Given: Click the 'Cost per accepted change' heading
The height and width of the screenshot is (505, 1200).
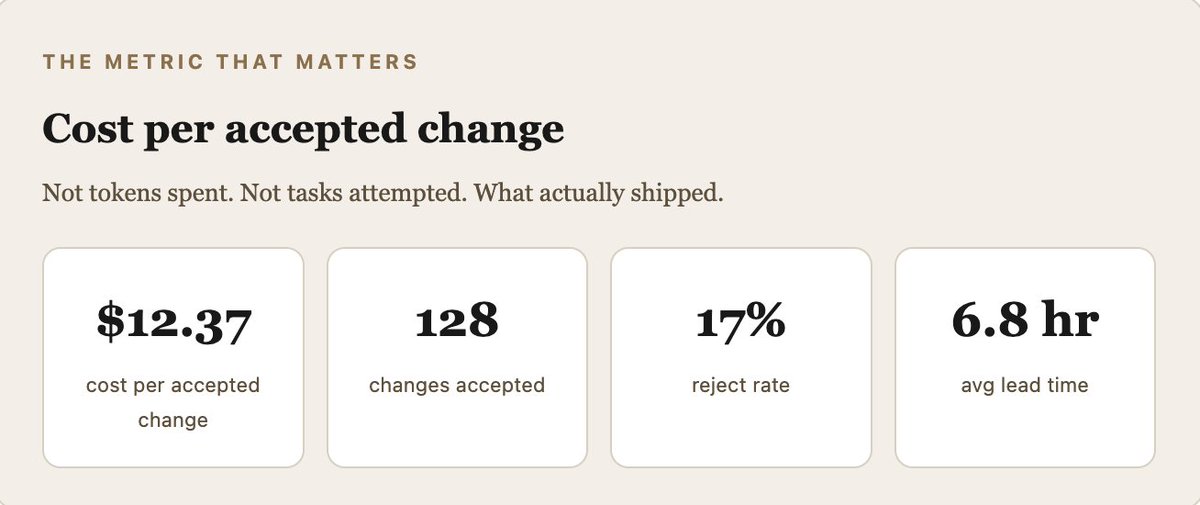Looking at the screenshot, I should 303,131.
